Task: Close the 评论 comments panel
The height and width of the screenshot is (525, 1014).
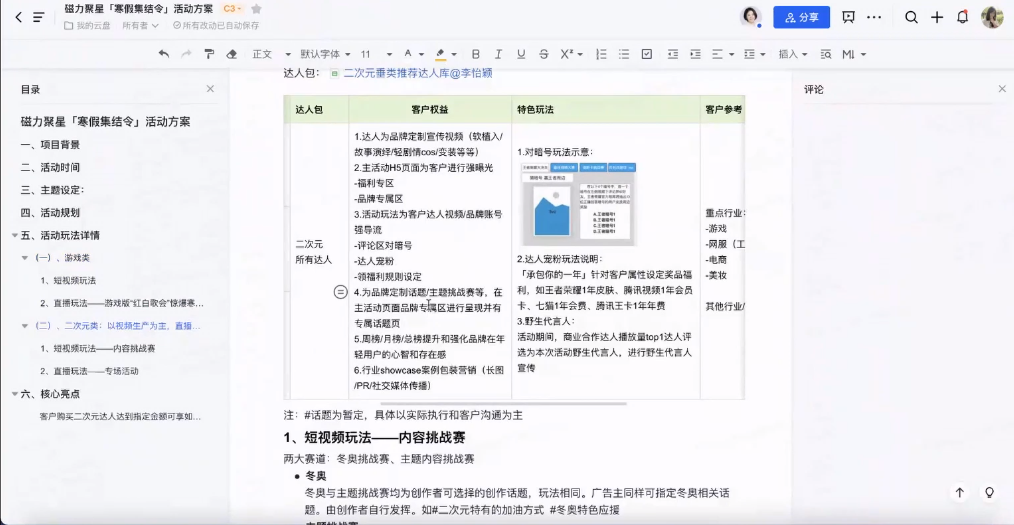Action: point(1002,89)
